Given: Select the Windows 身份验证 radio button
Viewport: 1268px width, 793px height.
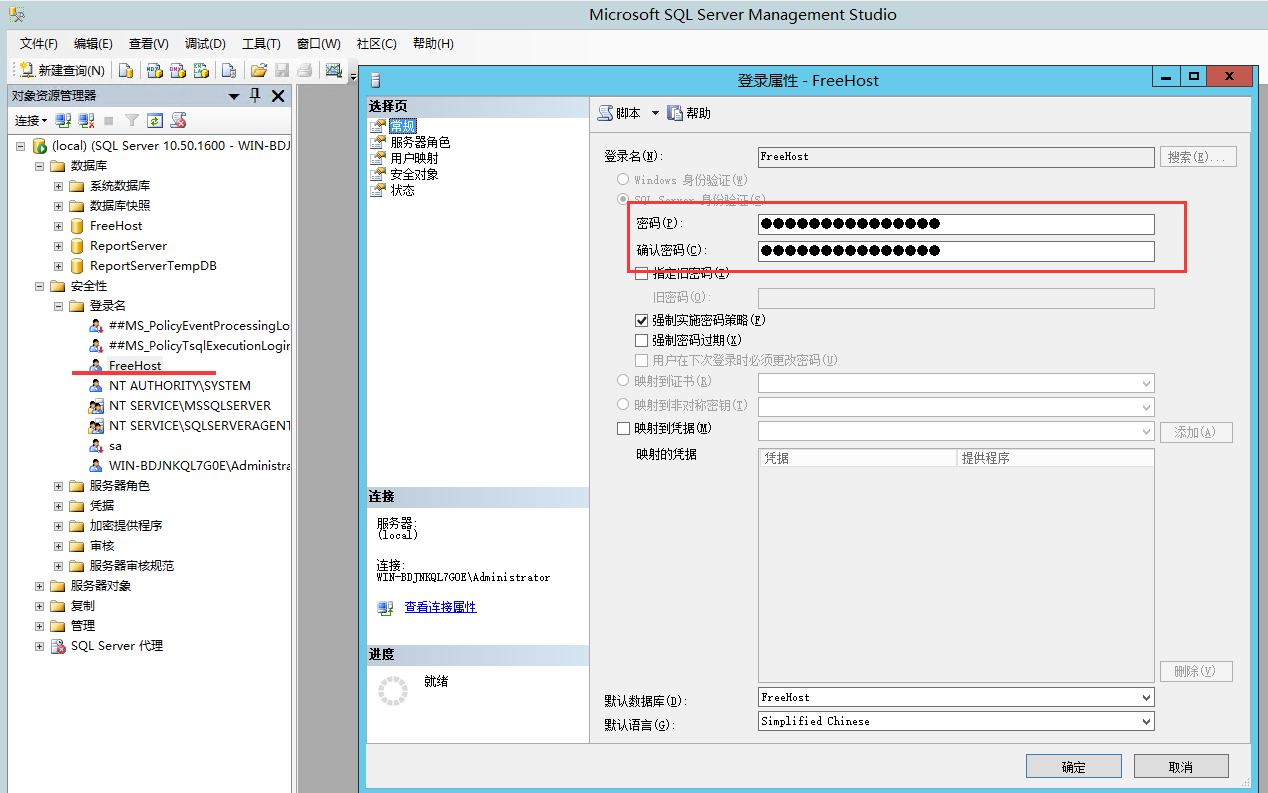Looking at the screenshot, I should pos(624,180).
